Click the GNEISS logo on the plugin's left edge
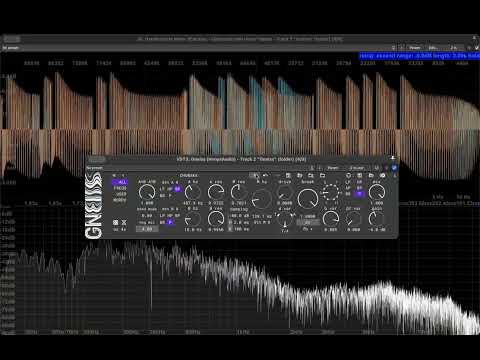Image resolution: width=480 pixels, height=360 pixels. [93, 205]
